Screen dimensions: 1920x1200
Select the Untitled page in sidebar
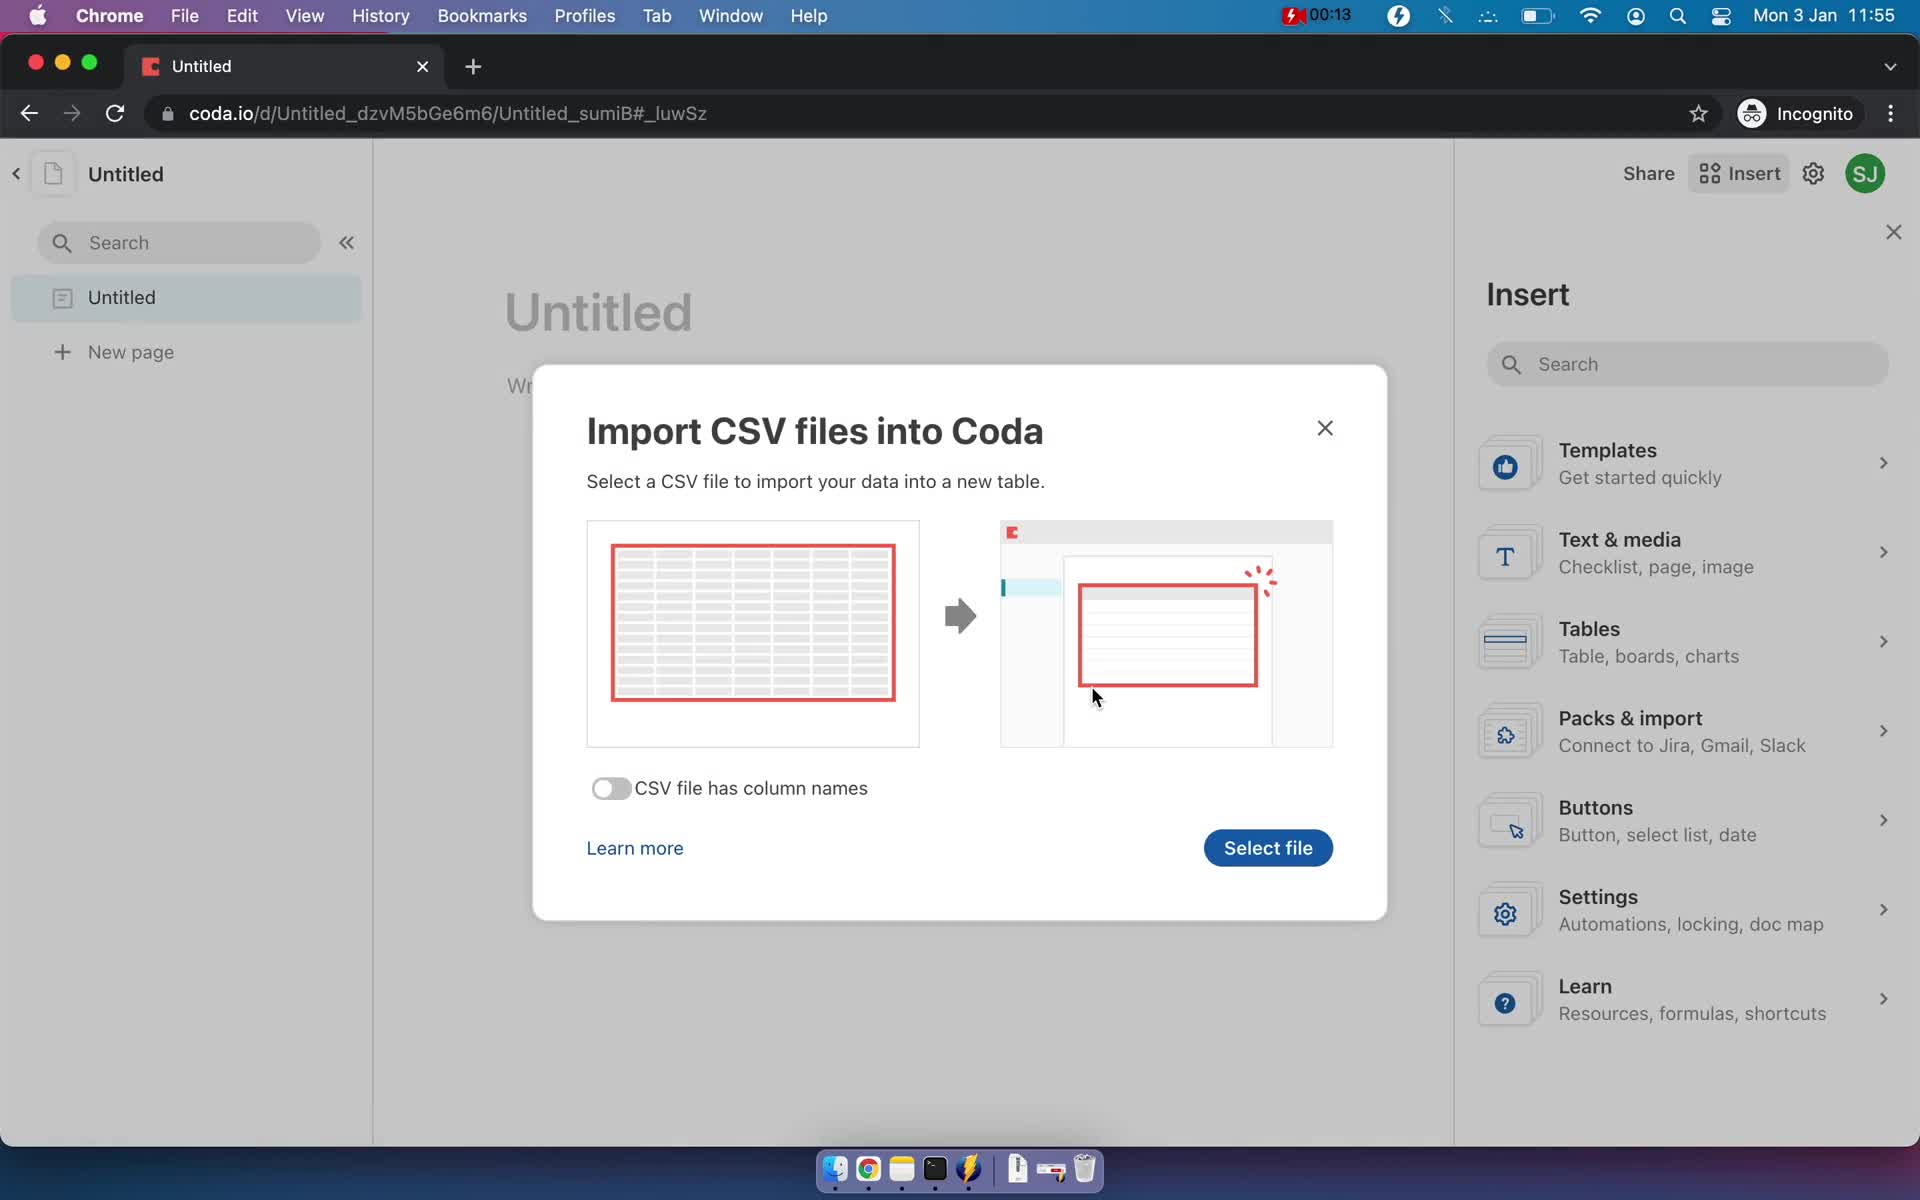click(x=186, y=298)
